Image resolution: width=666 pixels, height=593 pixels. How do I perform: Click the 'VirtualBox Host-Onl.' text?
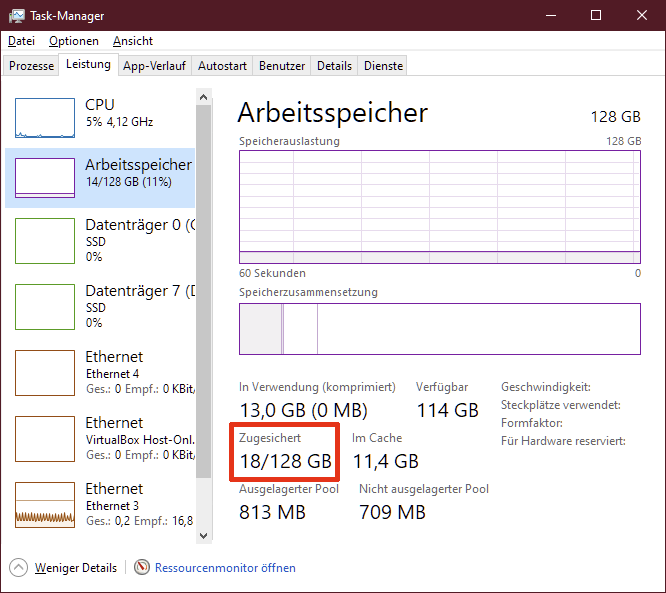point(140,440)
